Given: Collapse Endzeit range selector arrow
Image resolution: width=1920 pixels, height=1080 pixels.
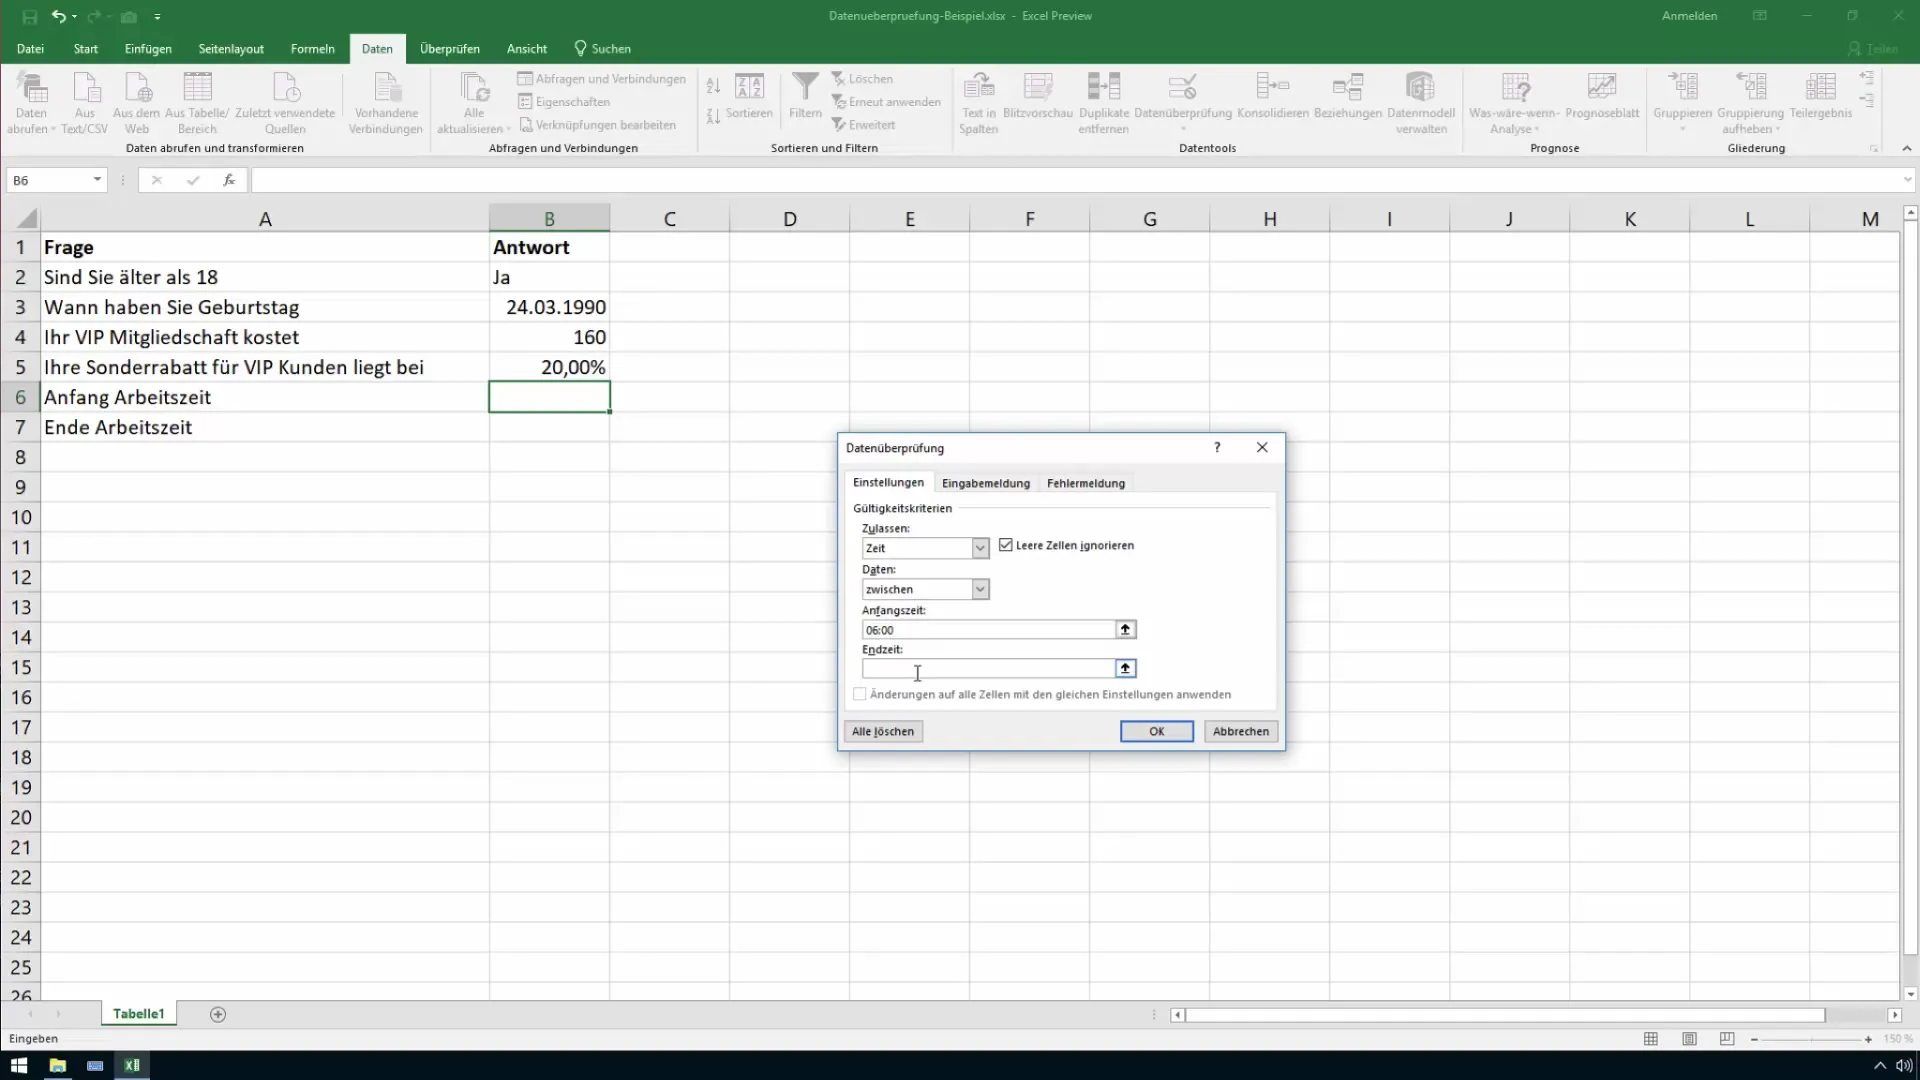Looking at the screenshot, I should coord(1125,668).
